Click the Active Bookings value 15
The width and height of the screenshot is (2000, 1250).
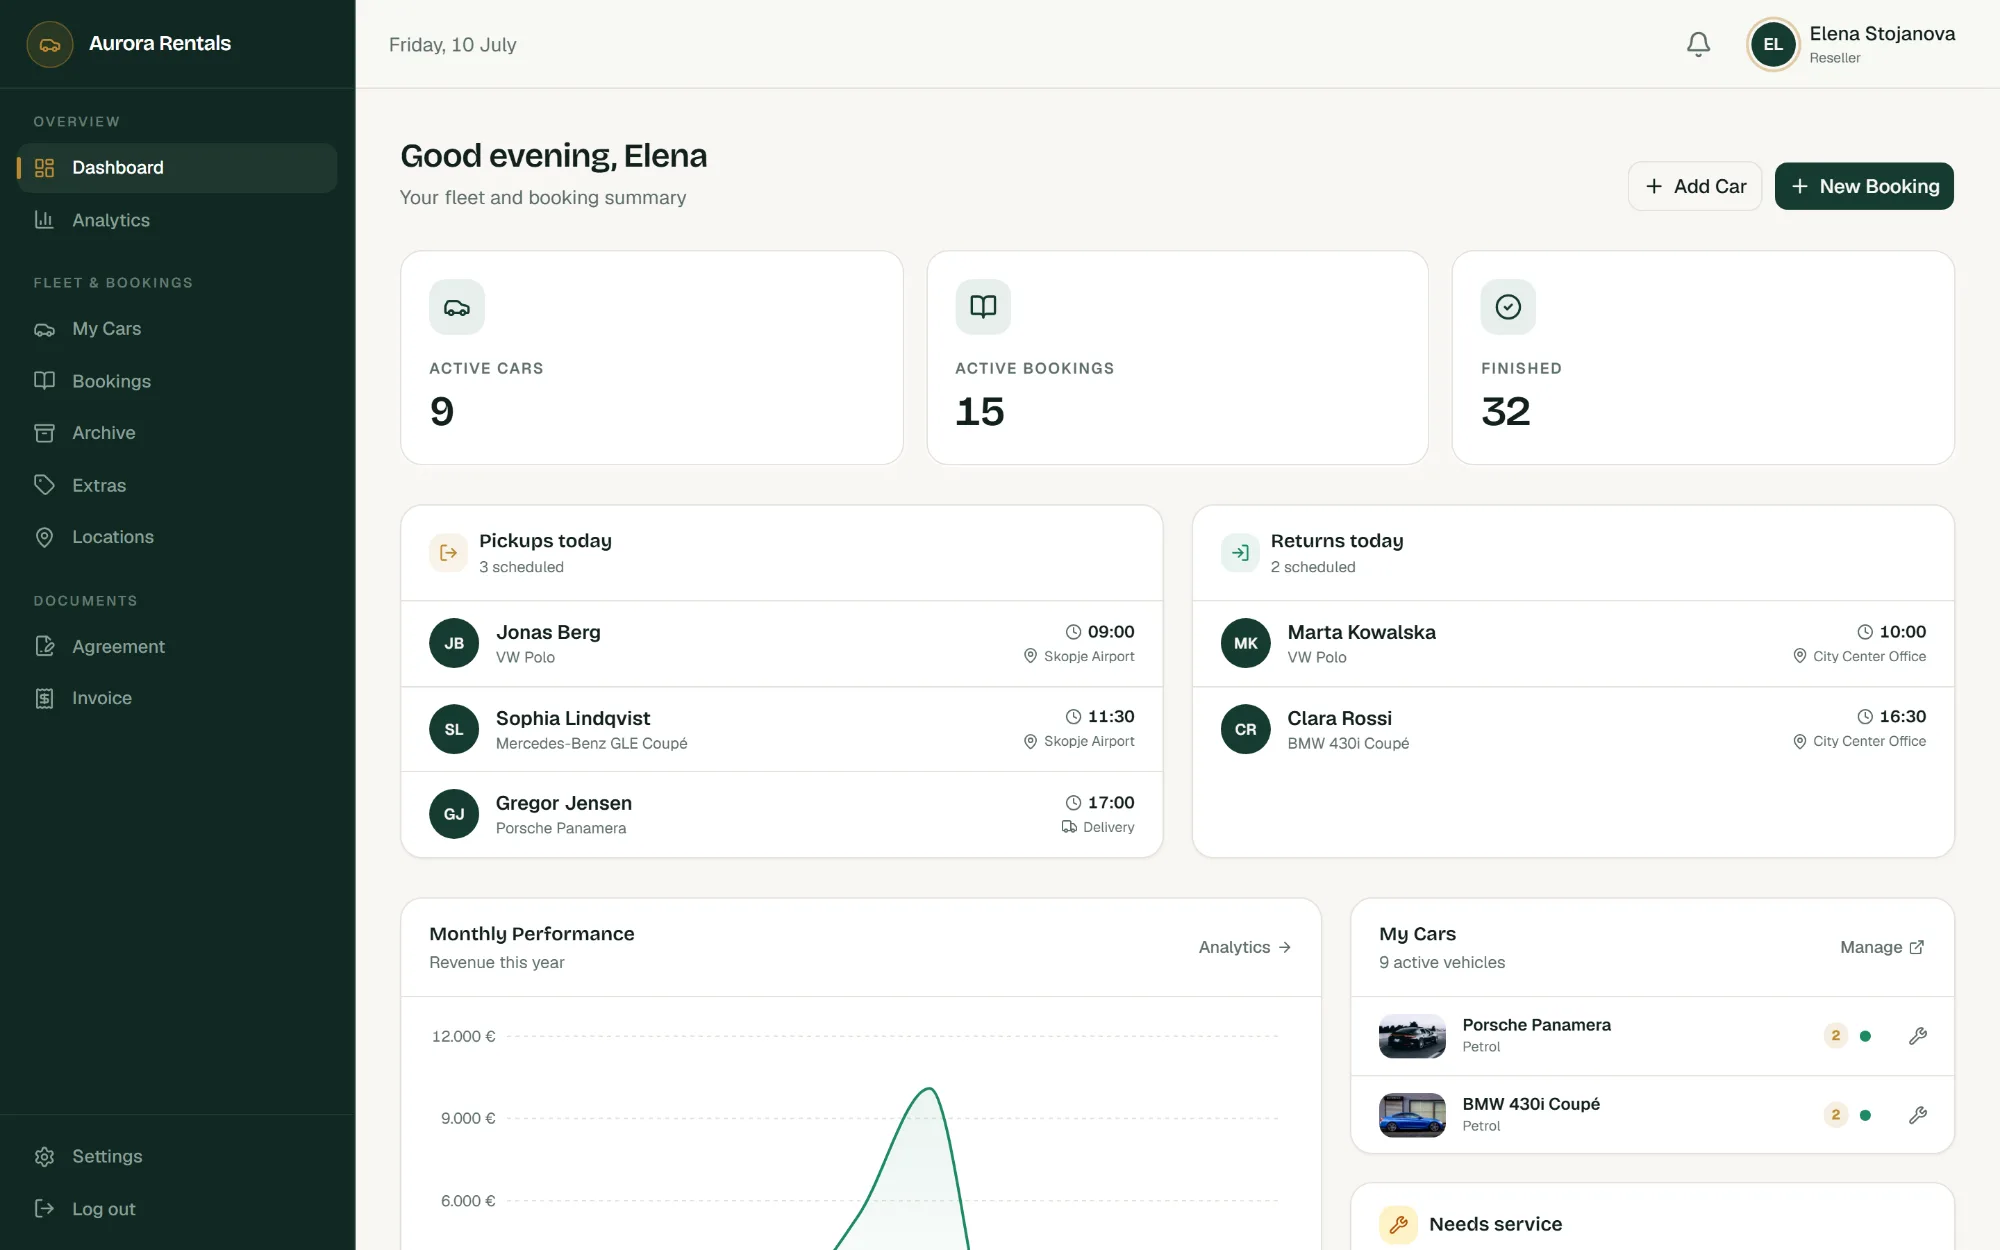click(980, 412)
